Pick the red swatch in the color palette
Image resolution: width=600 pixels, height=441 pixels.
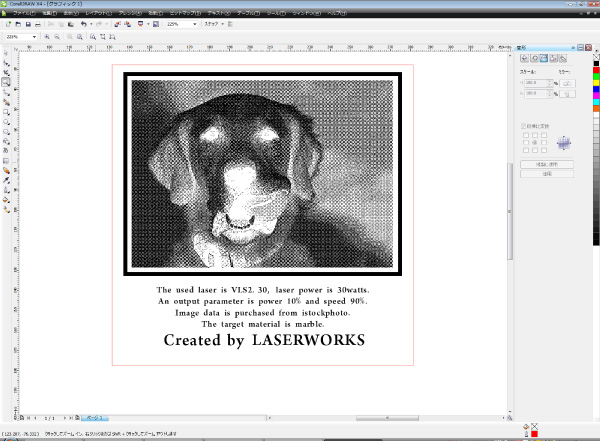(x=596, y=70)
